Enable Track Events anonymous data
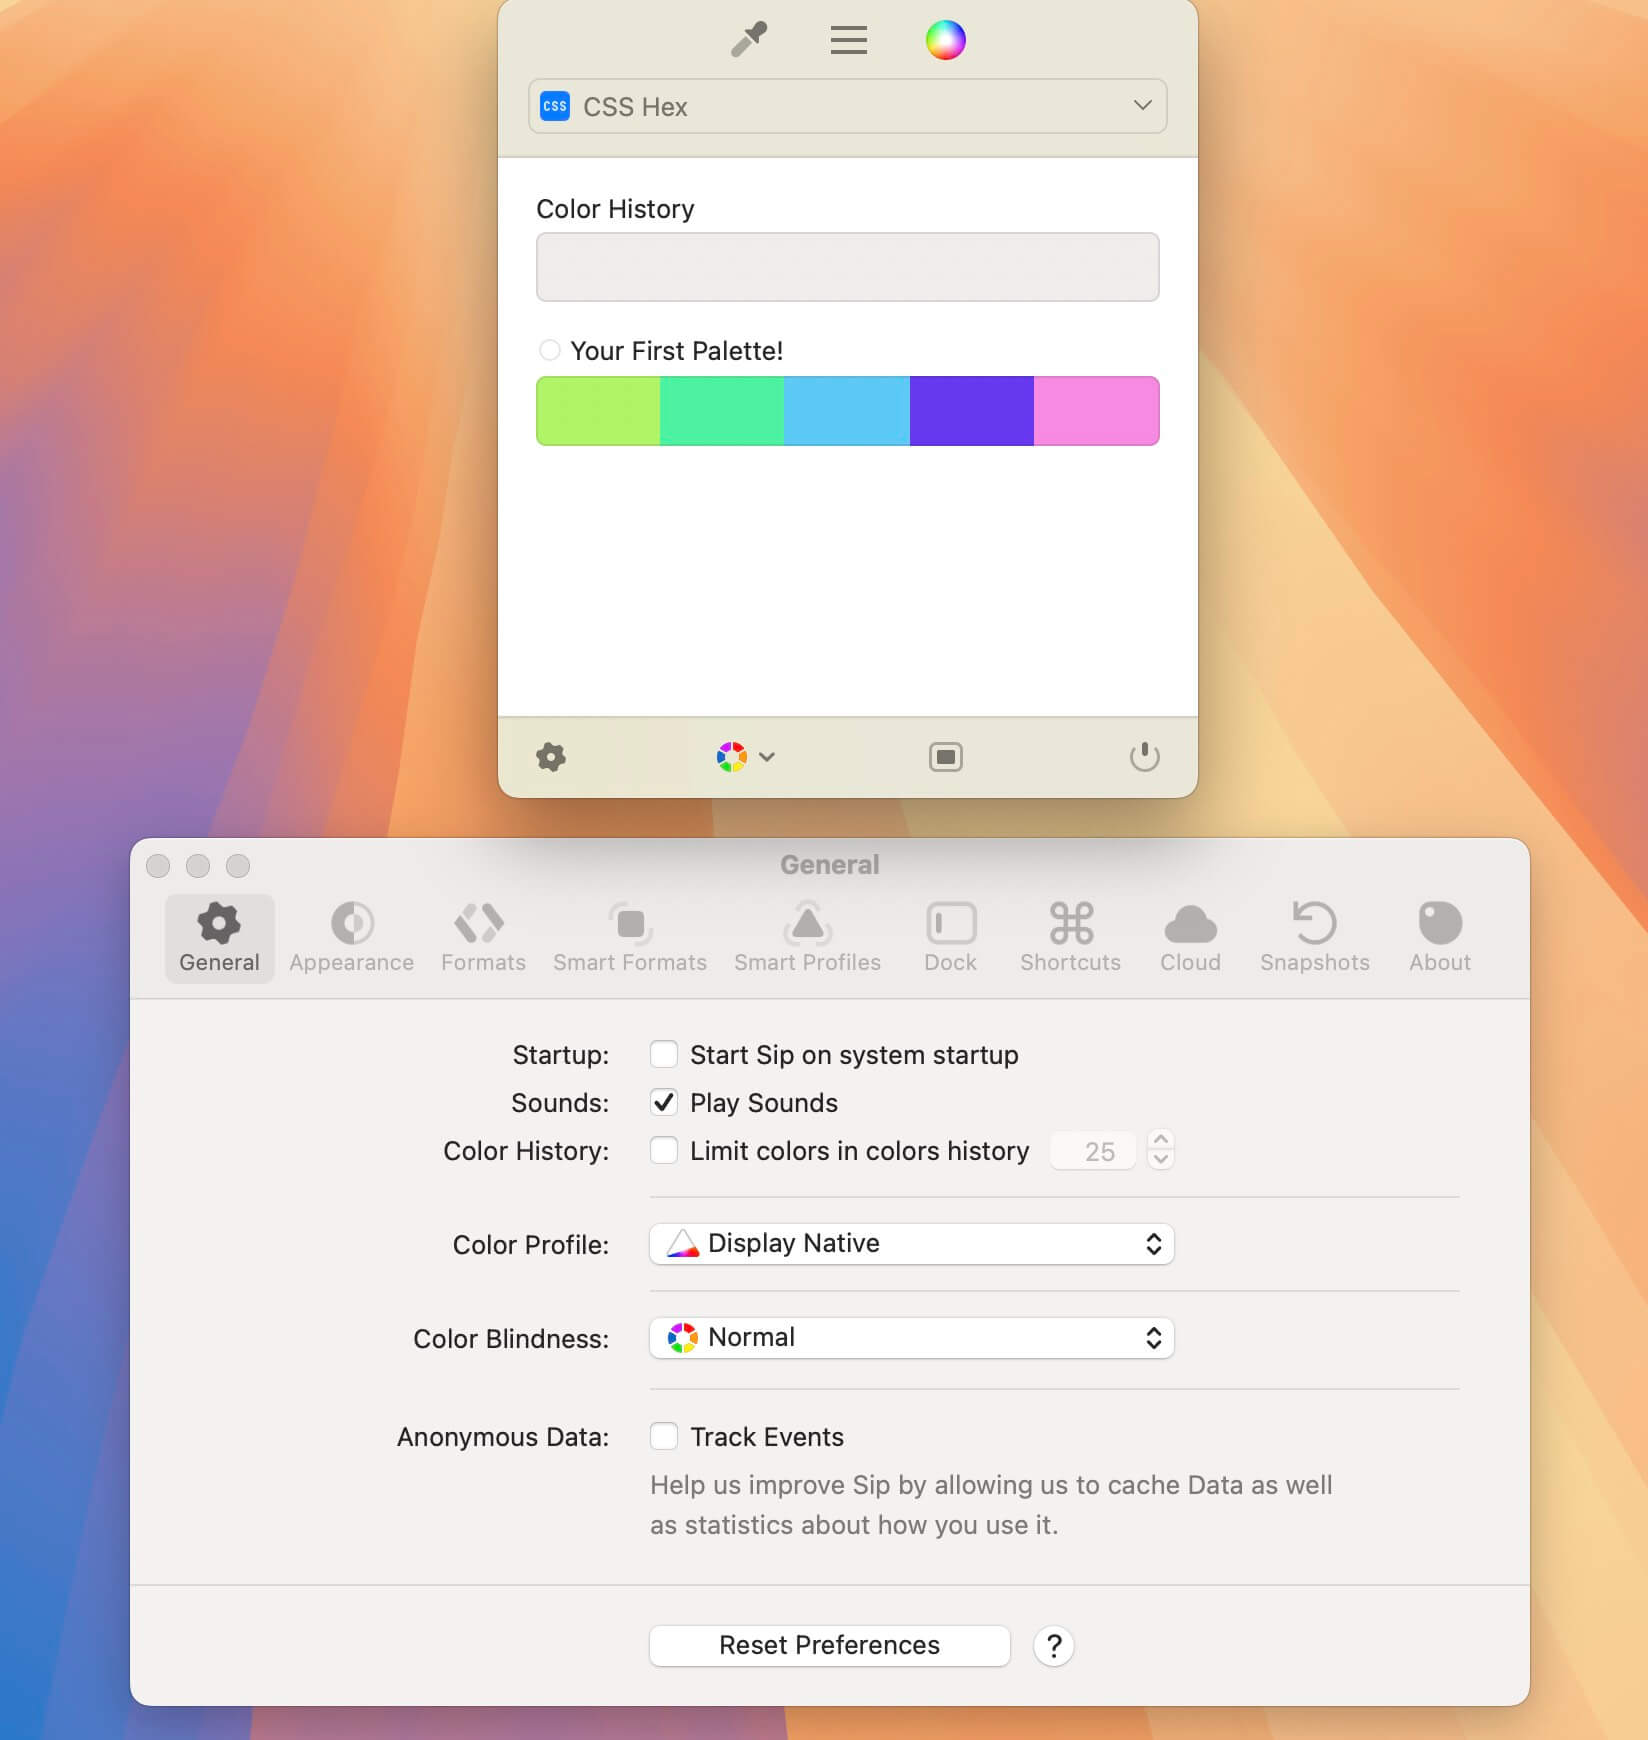Screen dimensions: 1648x1740 click(664, 1437)
